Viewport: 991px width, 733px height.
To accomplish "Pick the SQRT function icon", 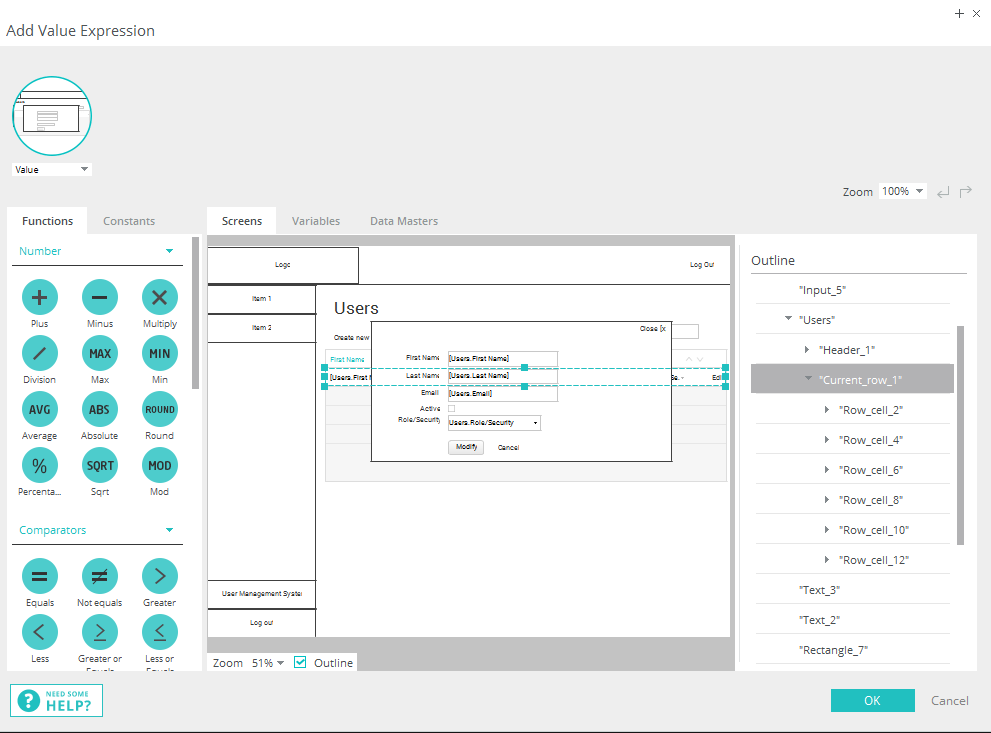I will click(99, 465).
